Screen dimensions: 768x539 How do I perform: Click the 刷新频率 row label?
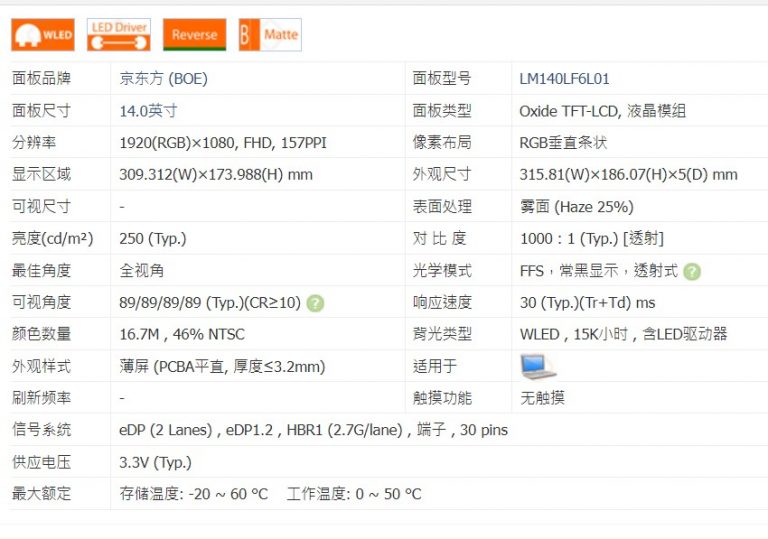pos(42,398)
